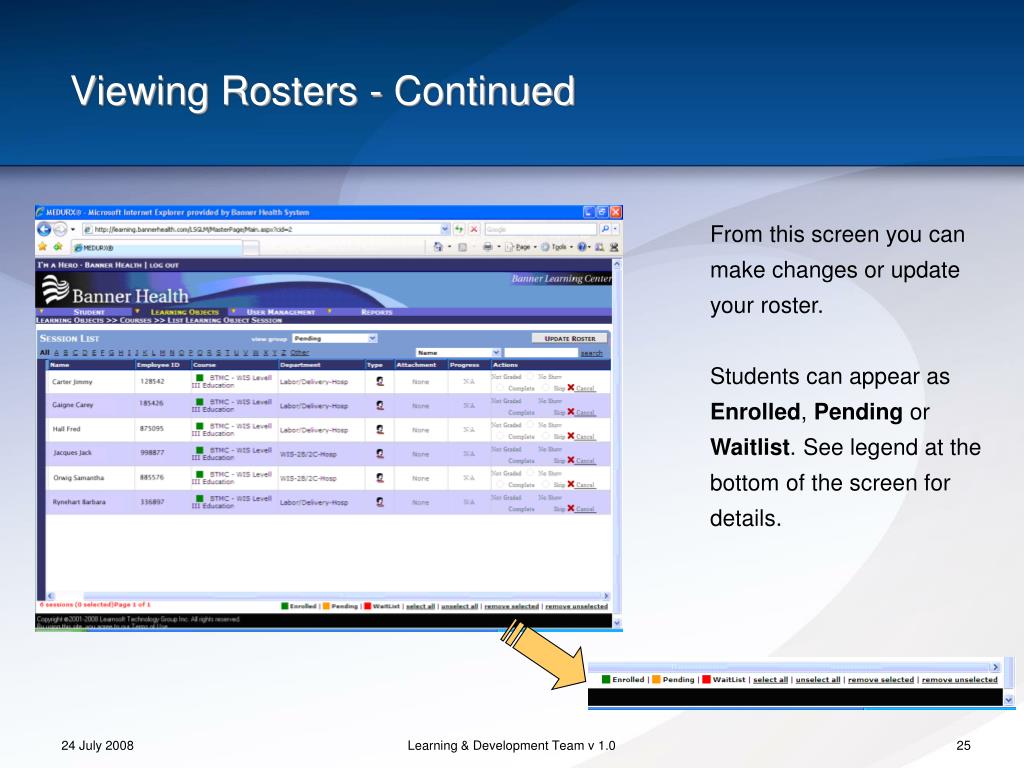Select No Show radio for Orwig Samantha

coord(530,473)
